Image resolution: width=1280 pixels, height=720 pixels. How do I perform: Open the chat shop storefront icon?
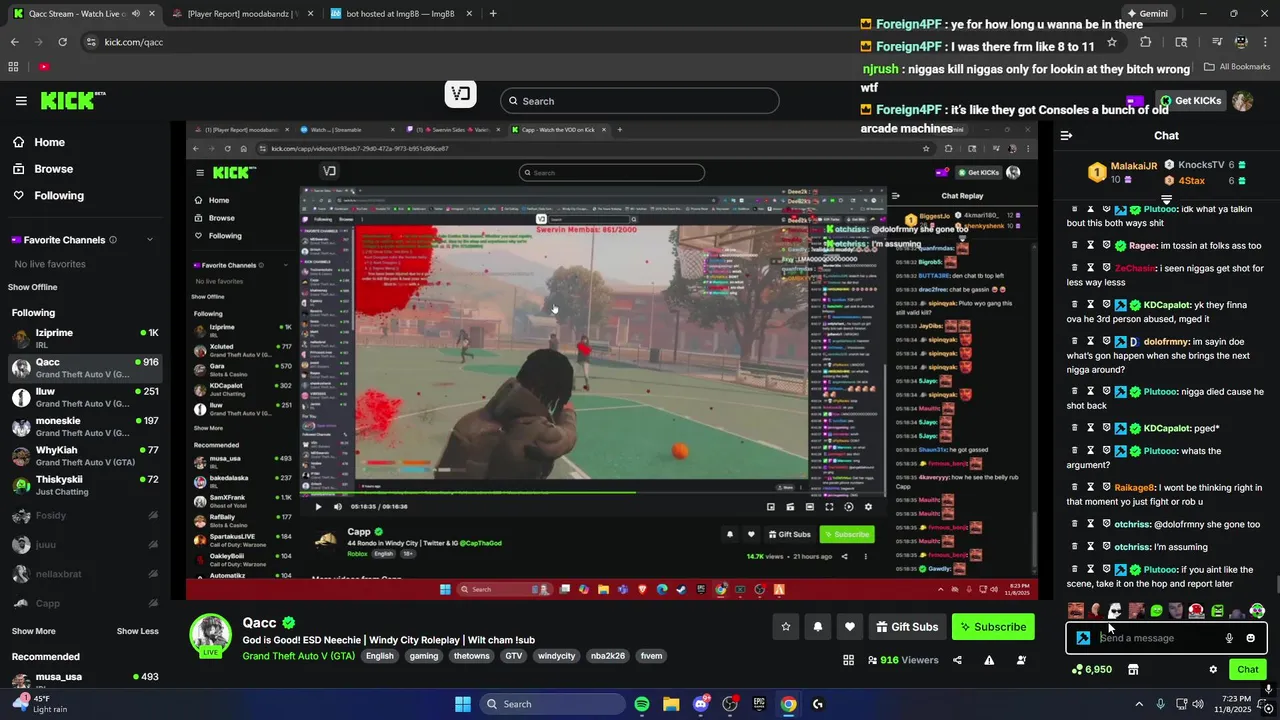point(1133,669)
